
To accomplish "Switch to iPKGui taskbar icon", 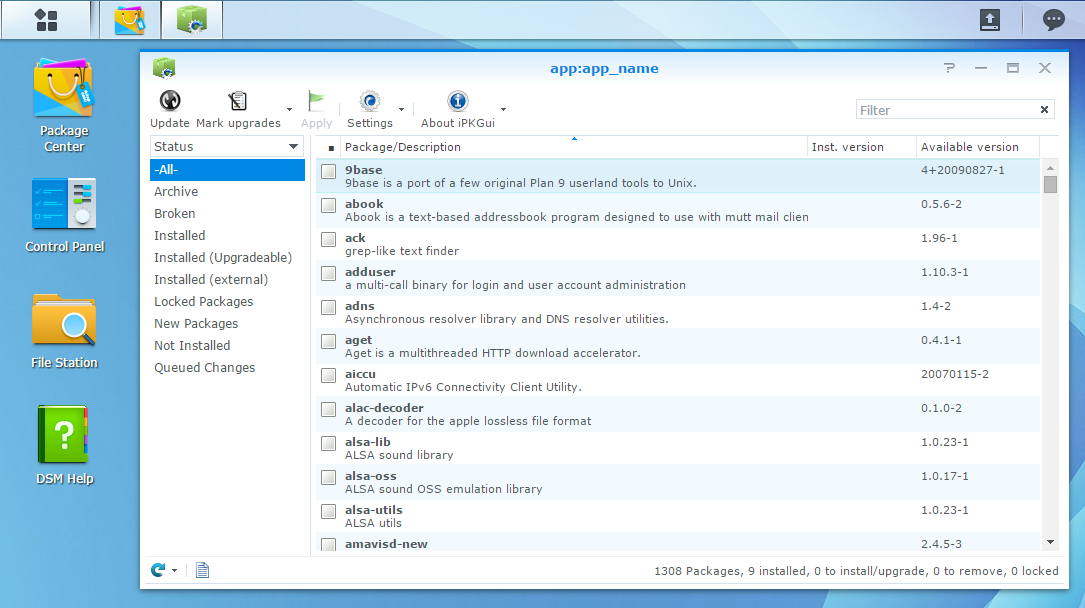I will (x=192, y=19).
